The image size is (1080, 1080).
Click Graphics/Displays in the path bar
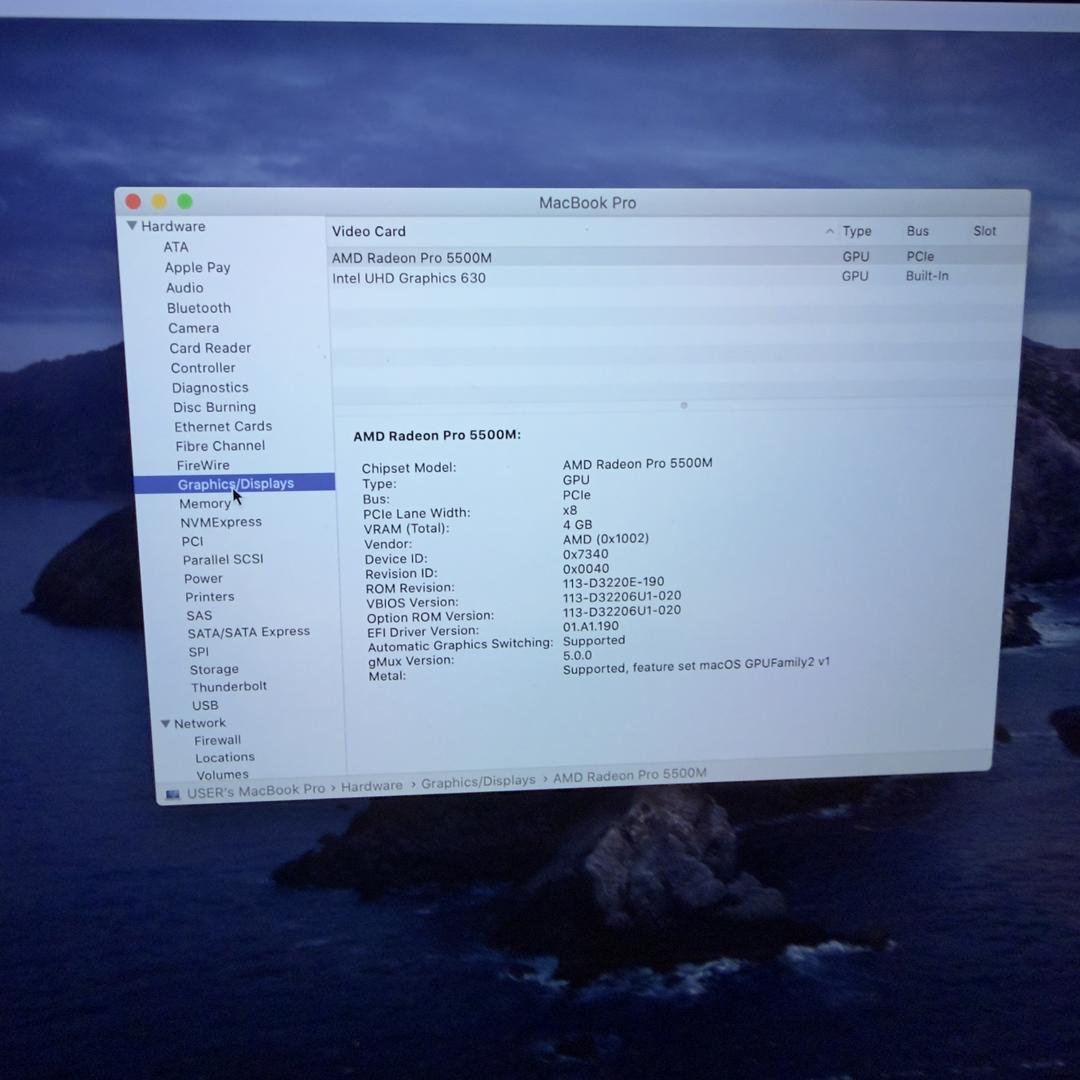click(478, 782)
